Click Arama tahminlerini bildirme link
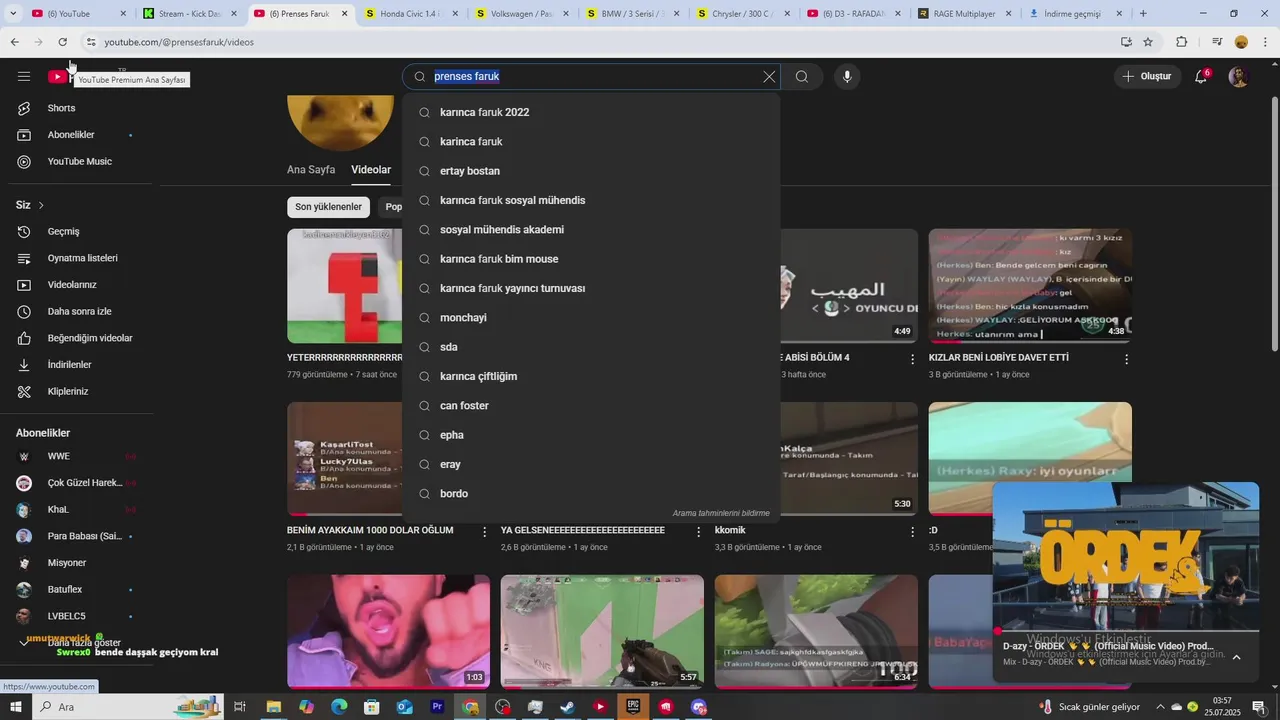This screenshot has width=1280, height=720. (721, 513)
